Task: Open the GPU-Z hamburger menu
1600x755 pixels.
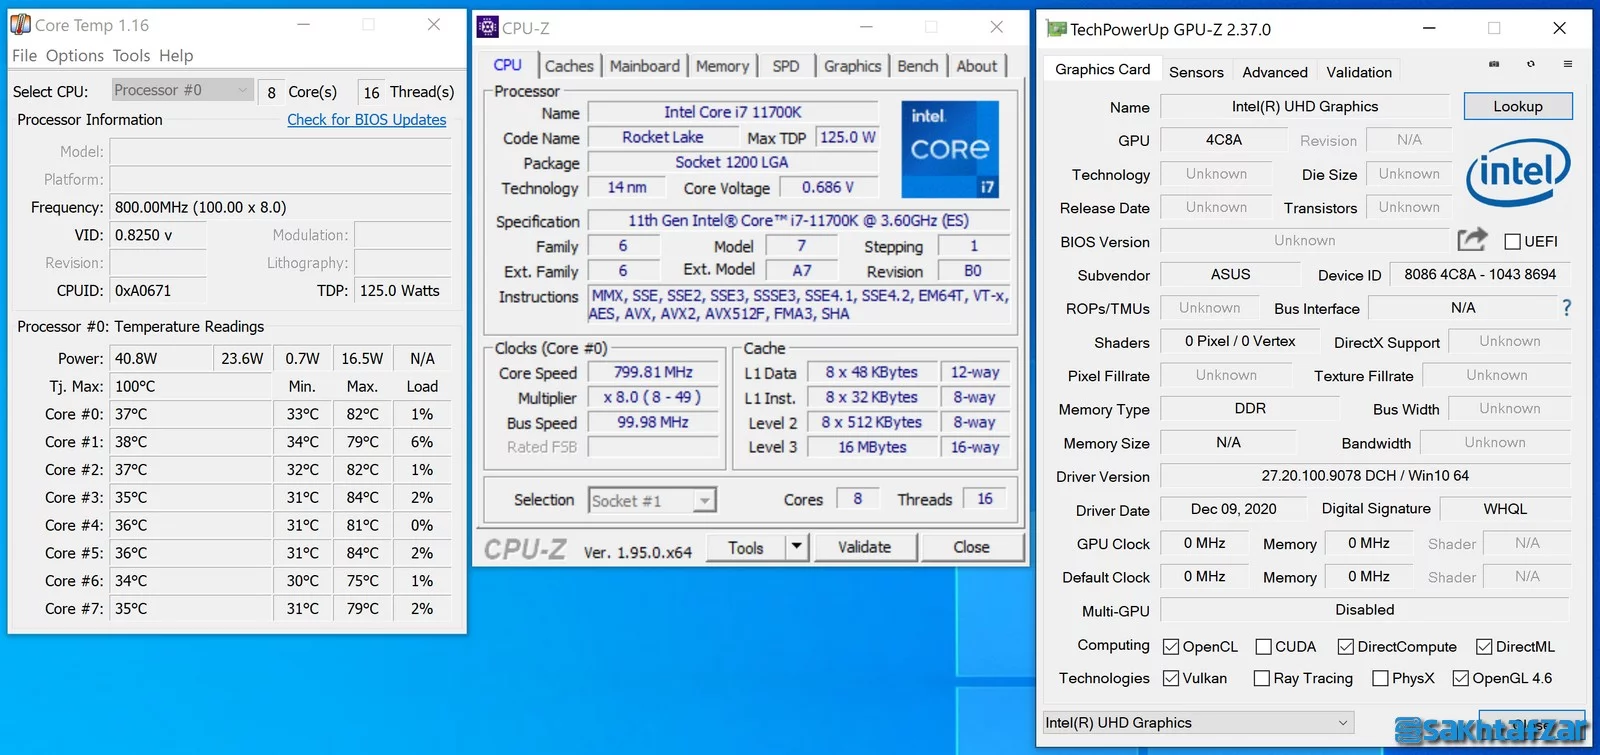Action: tap(1567, 64)
